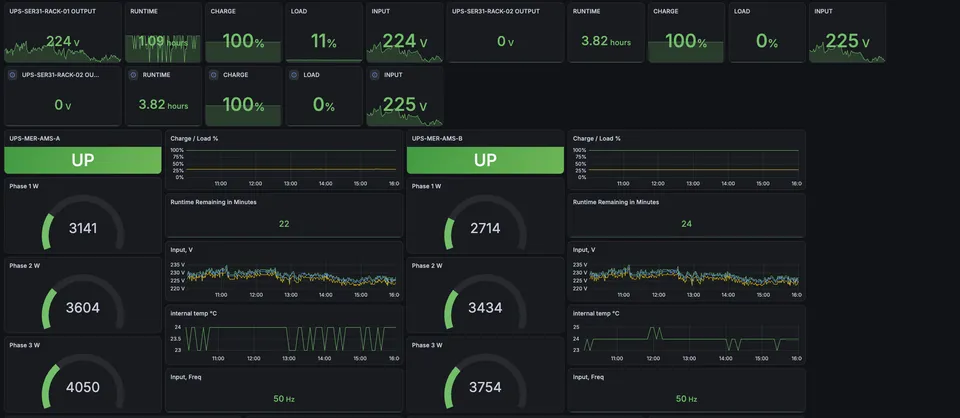Open the UPS-MER-AMS-B panel title
Image resolution: width=960 pixels, height=418 pixels.
437,138
